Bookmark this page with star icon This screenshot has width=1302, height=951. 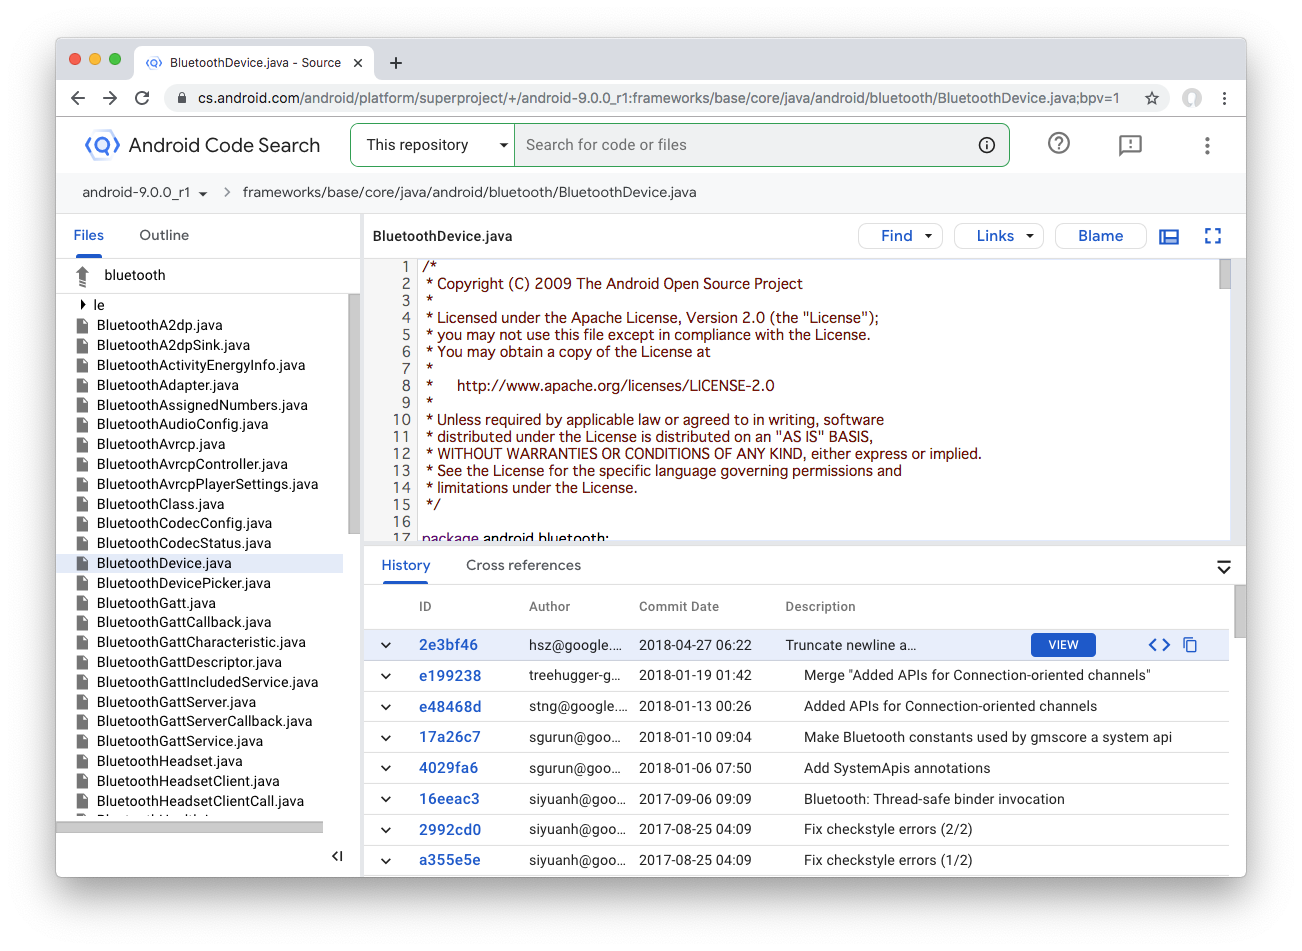[x=1152, y=98]
